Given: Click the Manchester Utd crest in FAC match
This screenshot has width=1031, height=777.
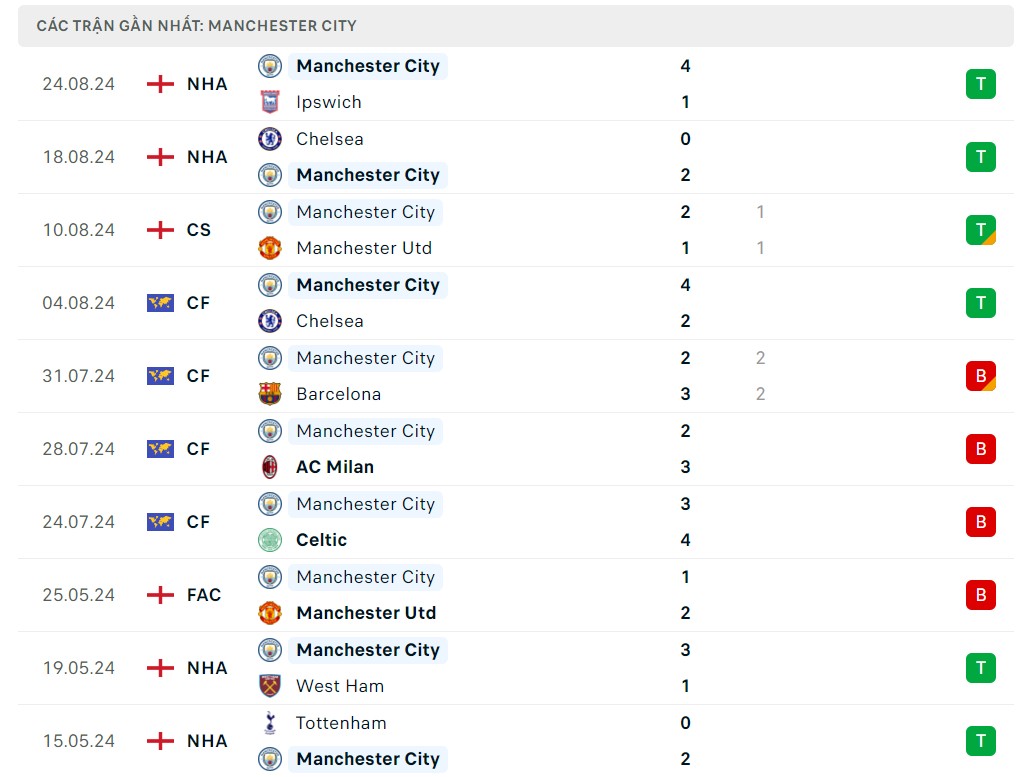Looking at the screenshot, I should (270, 613).
